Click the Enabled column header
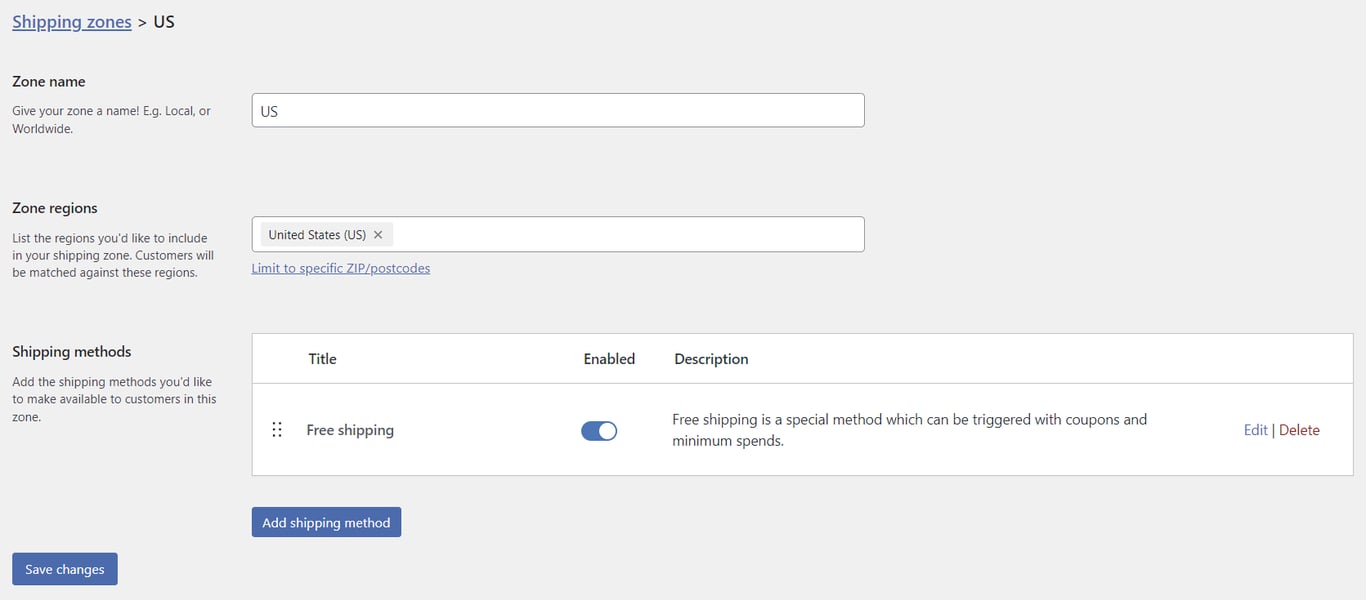1366x600 pixels. coord(609,358)
